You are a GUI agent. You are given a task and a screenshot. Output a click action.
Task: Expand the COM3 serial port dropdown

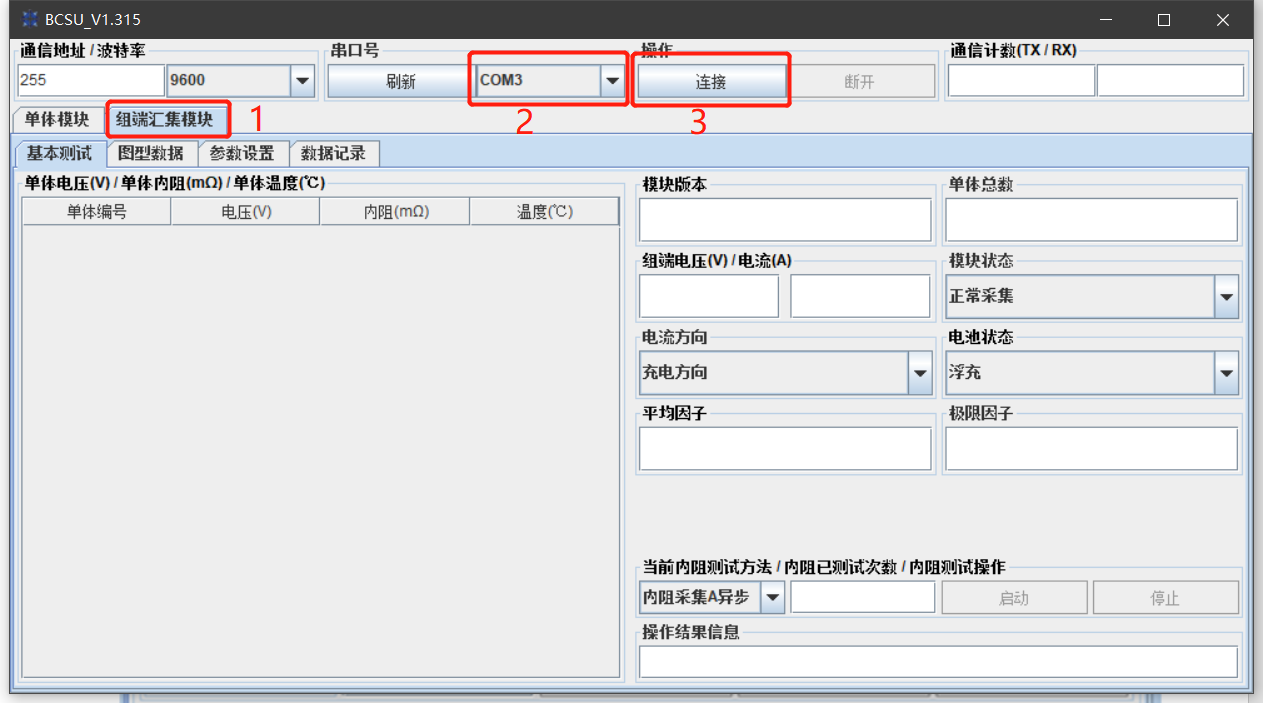tap(612, 81)
